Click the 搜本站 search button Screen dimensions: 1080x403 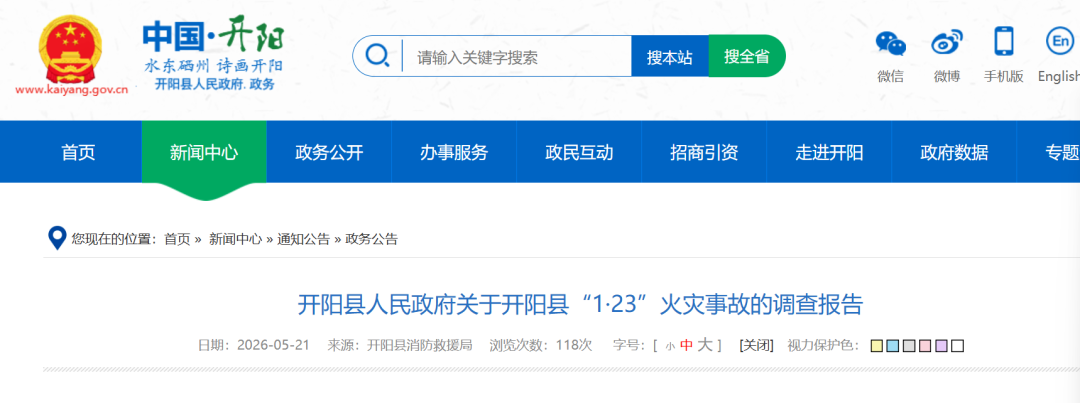click(x=669, y=56)
